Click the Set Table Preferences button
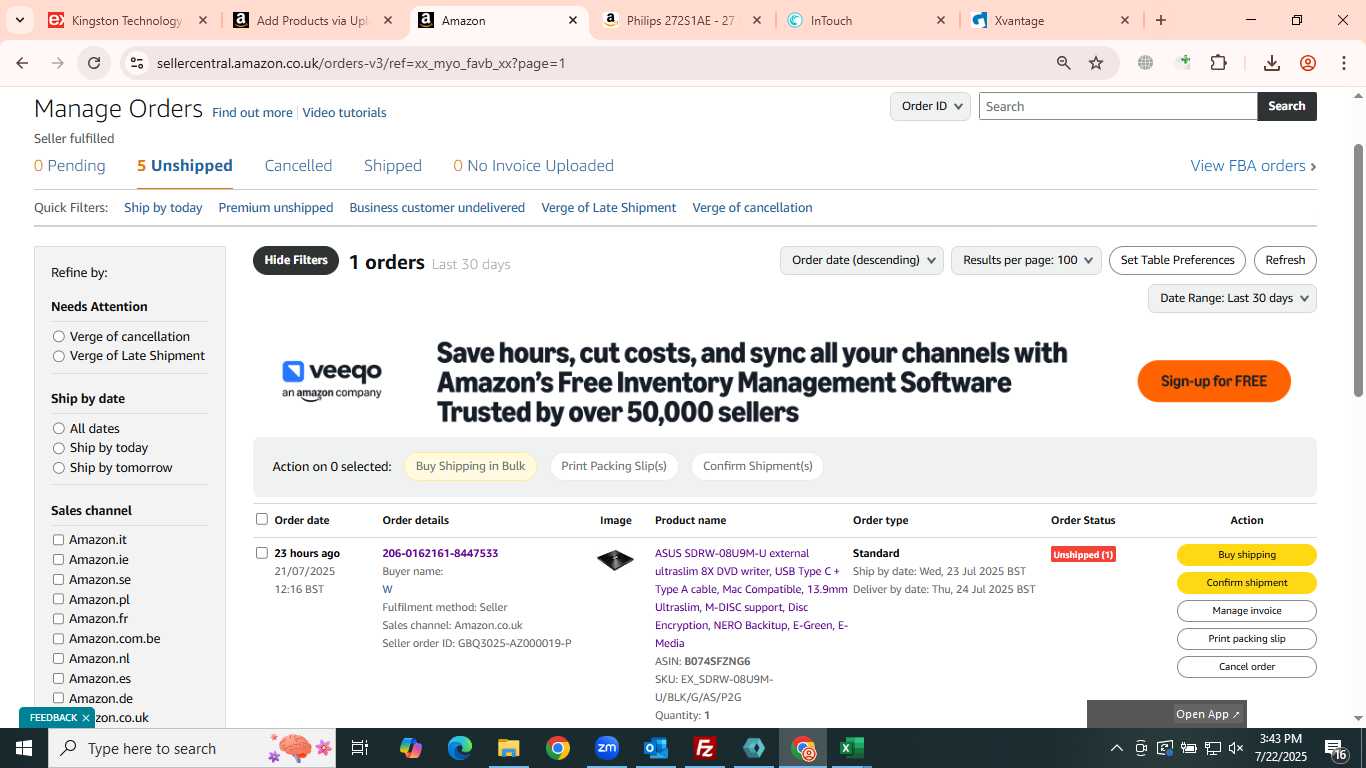Viewport: 1366px width, 768px height. click(x=1177, y=260)
